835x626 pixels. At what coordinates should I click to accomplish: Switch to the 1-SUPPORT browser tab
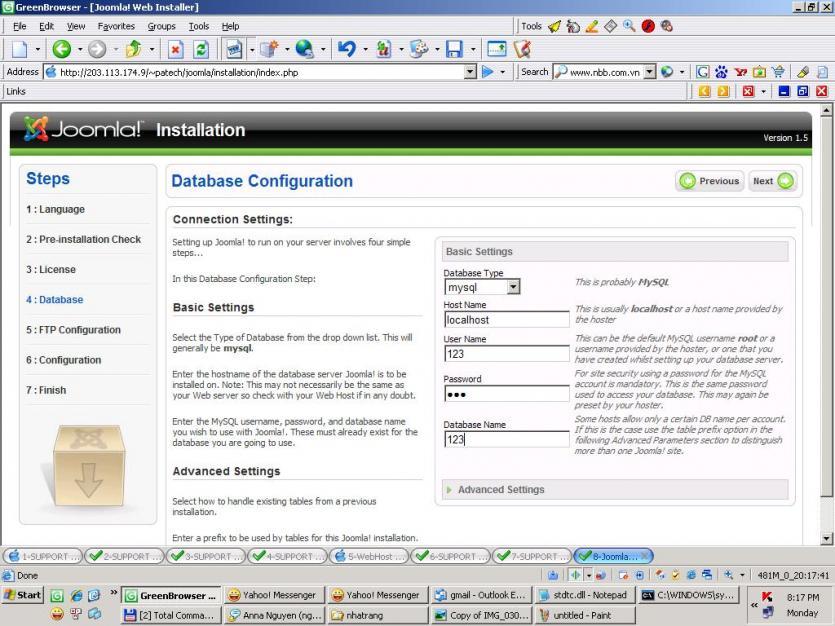coord(43,556)
